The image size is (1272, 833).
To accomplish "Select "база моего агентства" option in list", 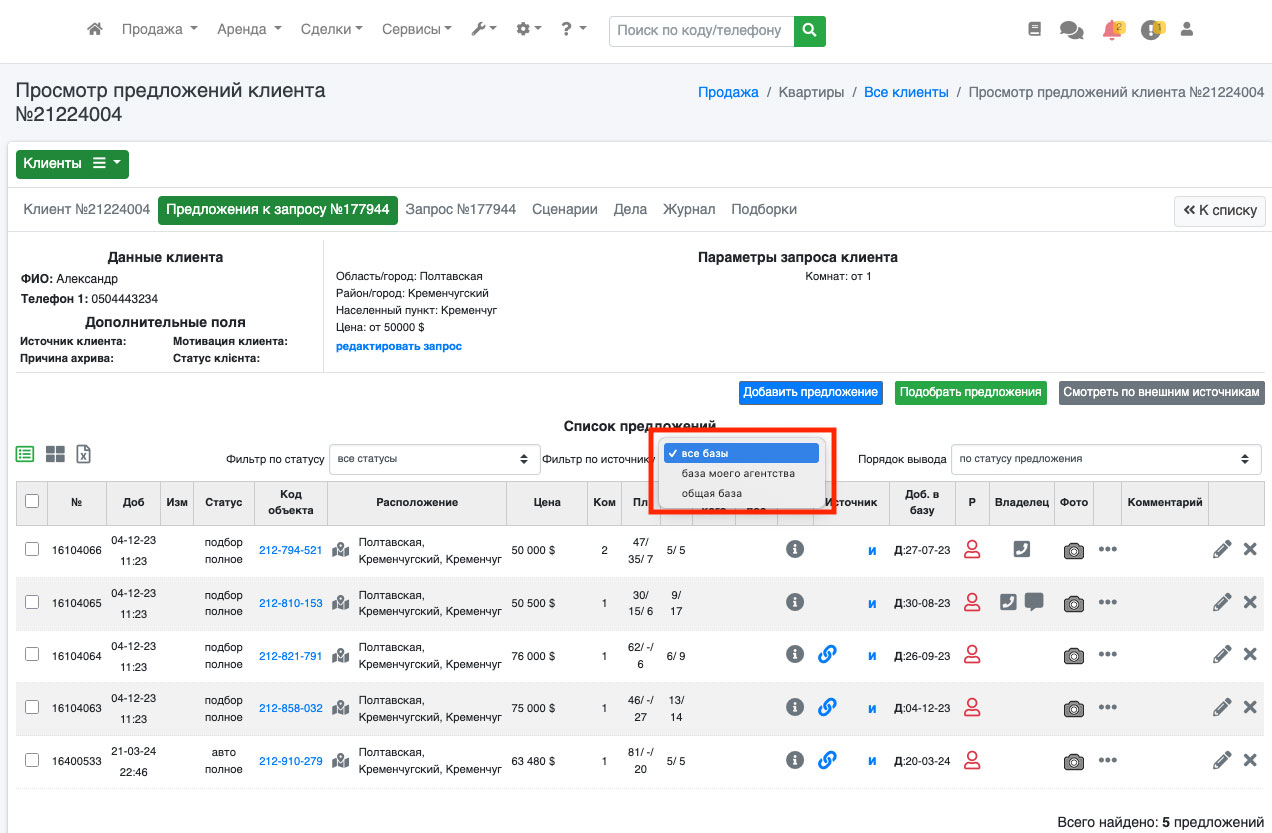I will [x=738, y=473].
